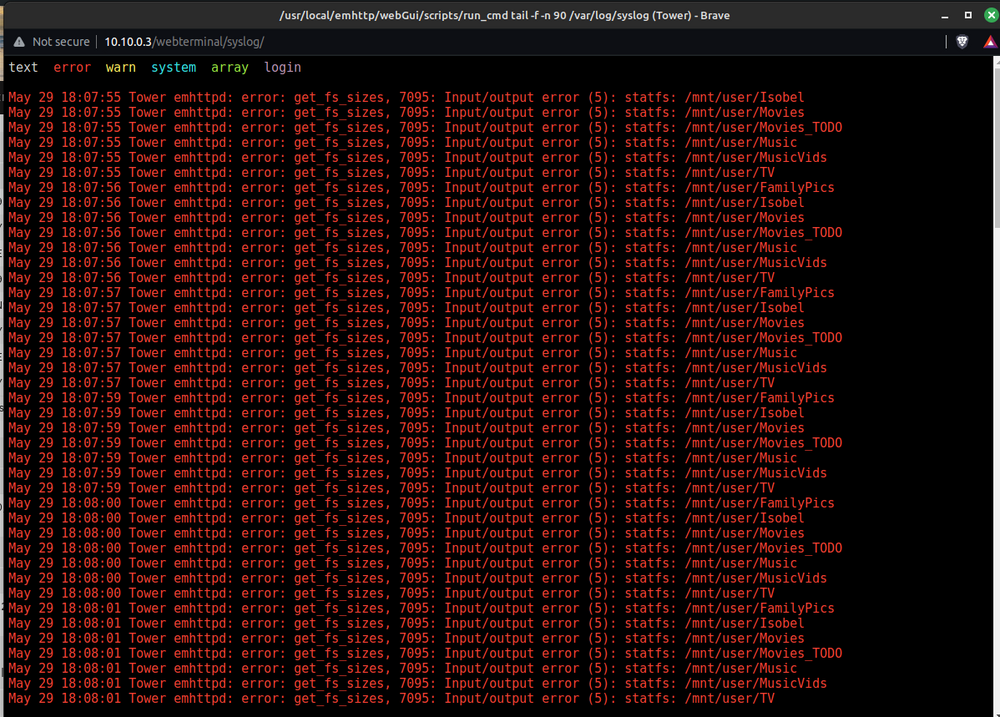
Task: Click the 18:07:56 /mnt/user/TV log line
Action: click(391, 277)
